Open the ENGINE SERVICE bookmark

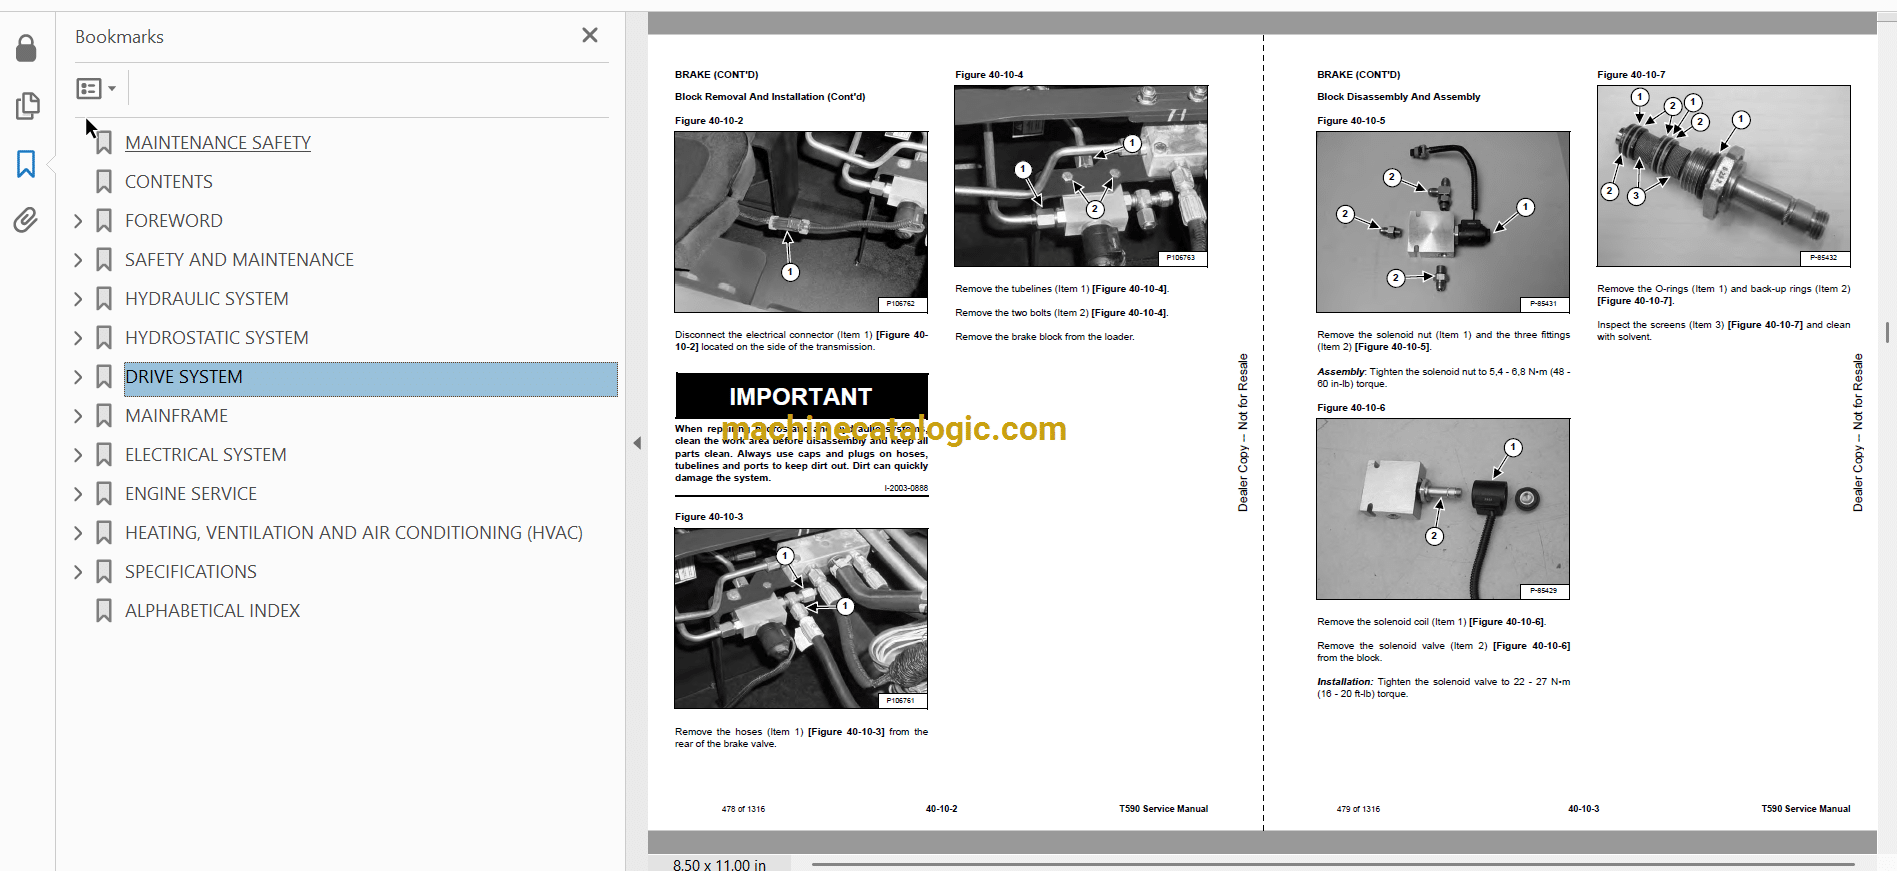[191, 494]
